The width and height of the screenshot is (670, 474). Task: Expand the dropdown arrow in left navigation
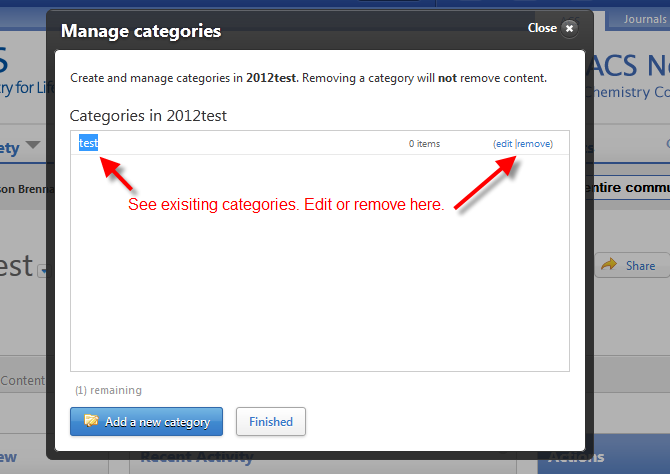33,146
